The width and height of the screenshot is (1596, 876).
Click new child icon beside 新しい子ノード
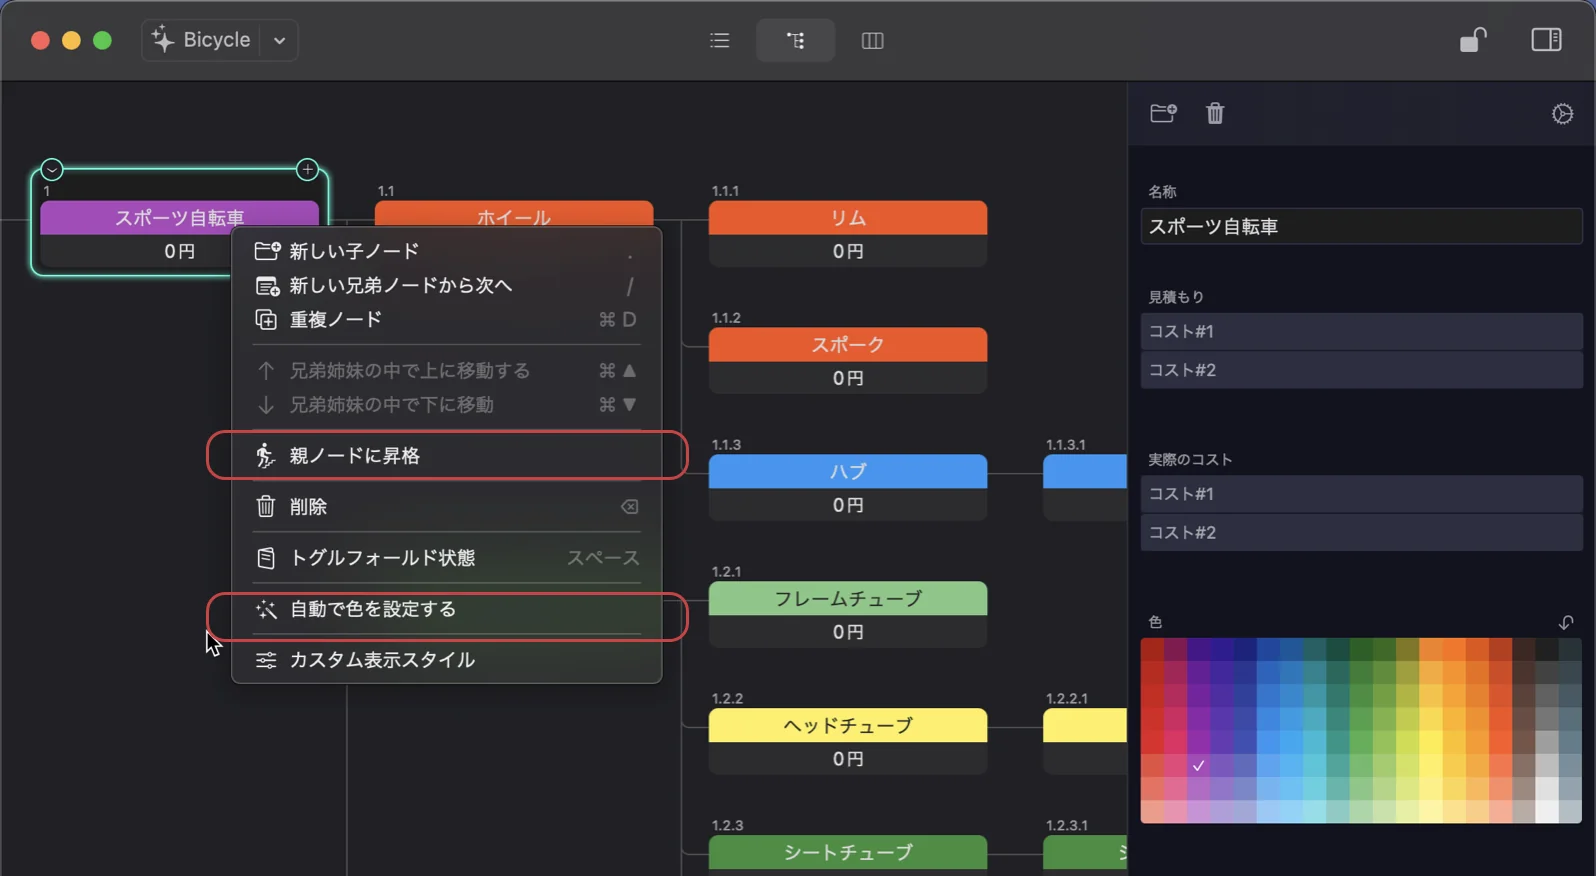(x=267, y=251)
